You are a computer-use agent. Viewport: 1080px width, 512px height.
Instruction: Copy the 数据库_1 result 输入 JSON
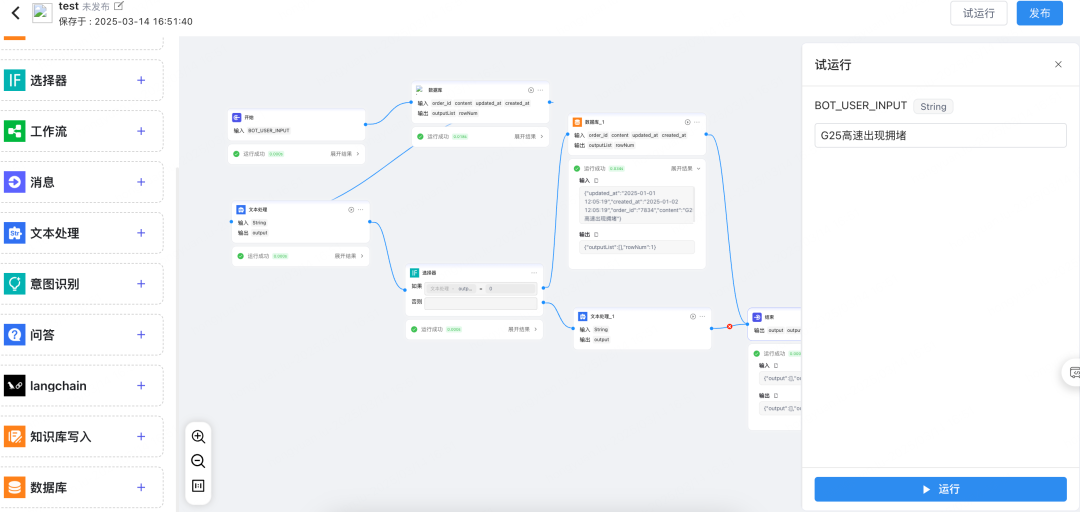click(596, 180)
